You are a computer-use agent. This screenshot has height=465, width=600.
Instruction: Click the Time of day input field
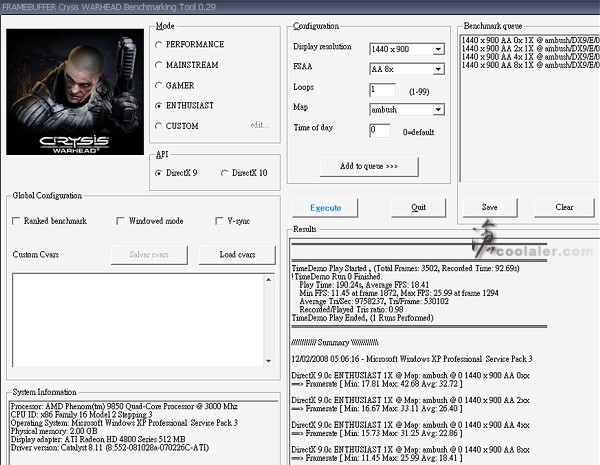point(380,131)
